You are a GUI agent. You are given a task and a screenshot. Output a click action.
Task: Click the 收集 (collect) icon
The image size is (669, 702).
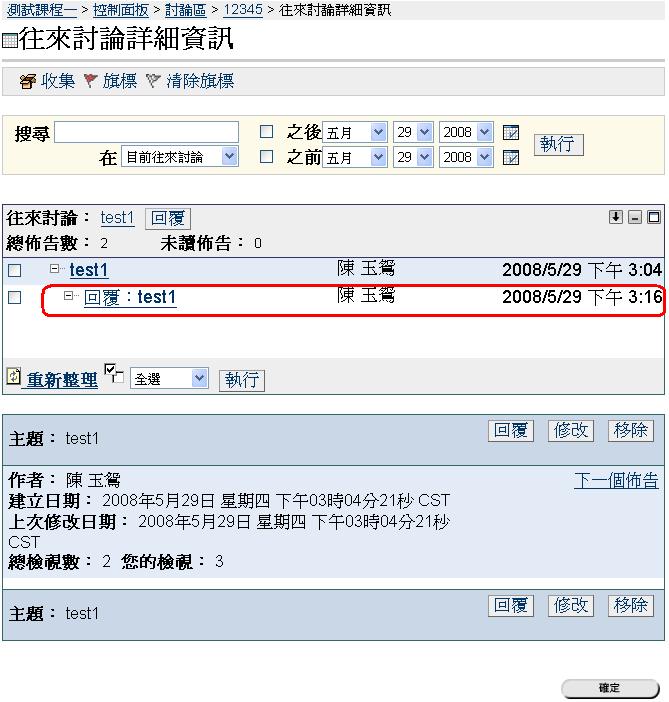[28, 82]
